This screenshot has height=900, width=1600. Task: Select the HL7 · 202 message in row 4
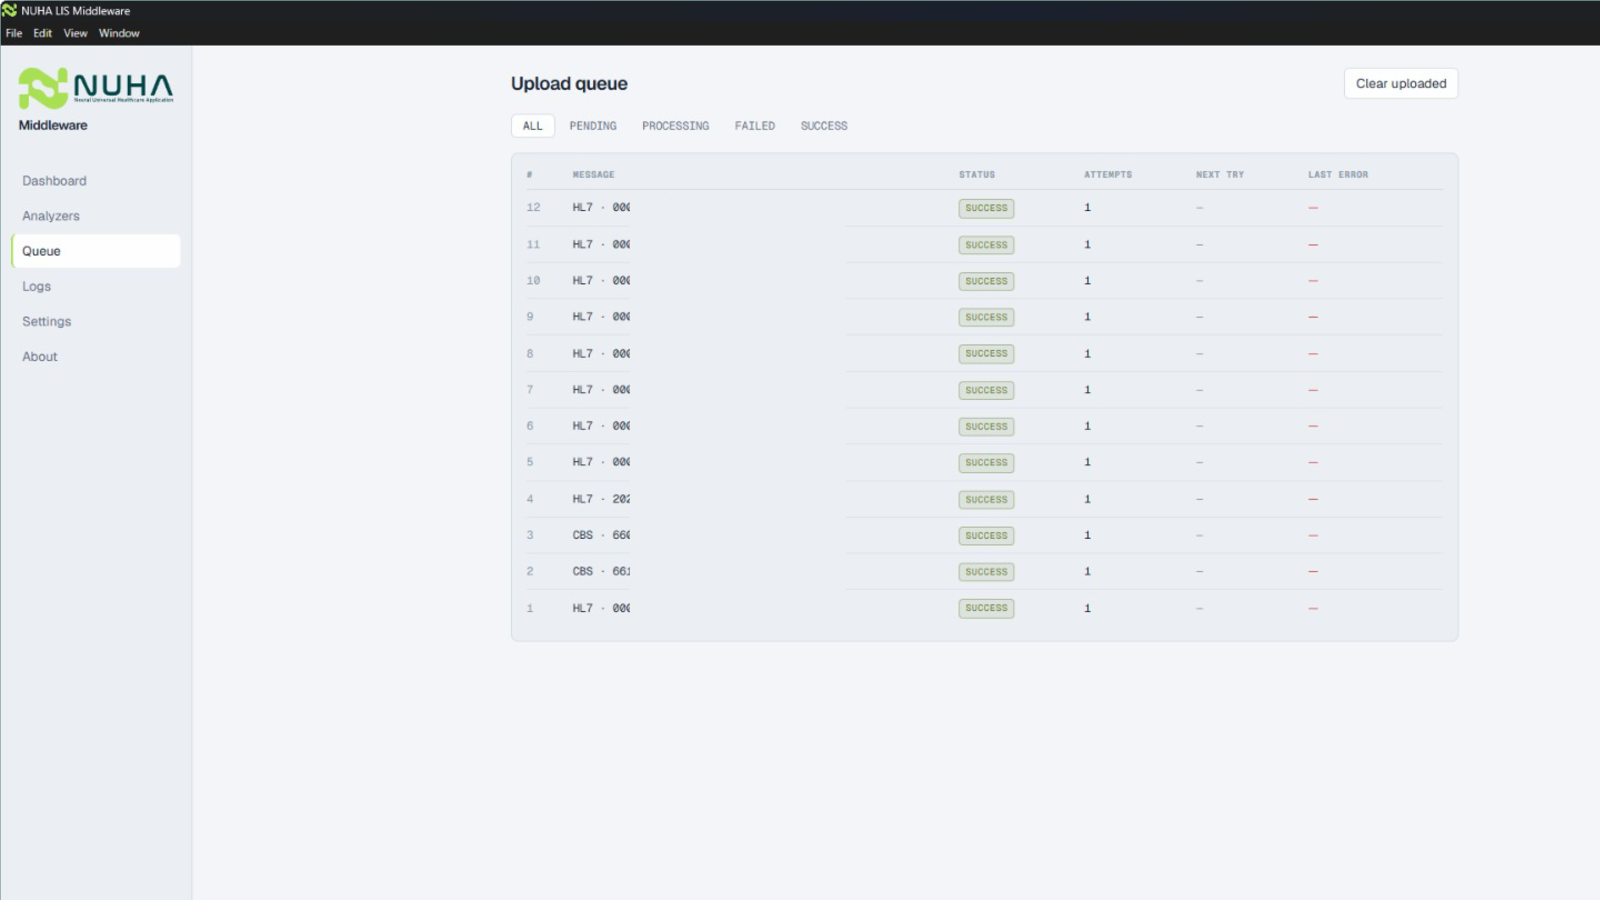click(x=601, y=499)
